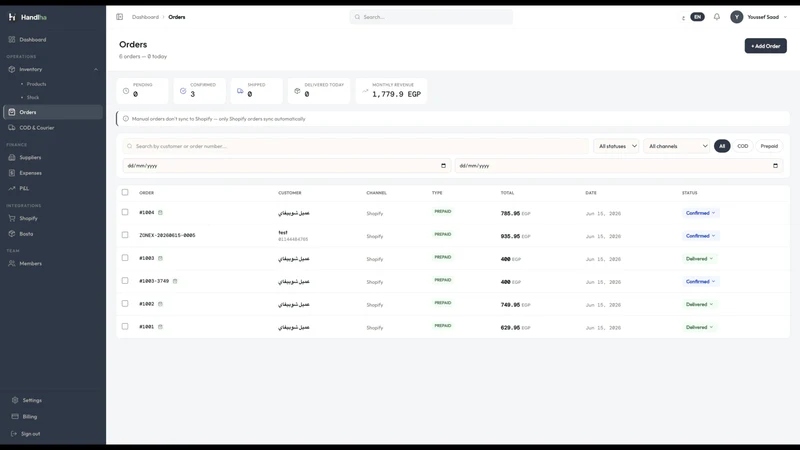Click the COD & Courier truck icon
Viewport: 800px width, 450px height.
12,128
